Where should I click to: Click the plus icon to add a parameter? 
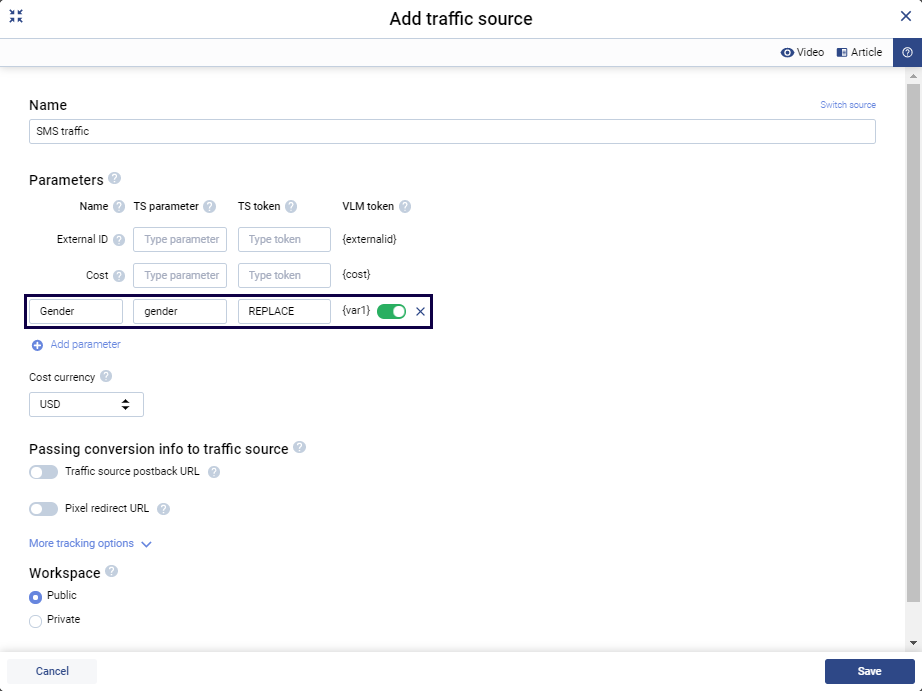(36, 344)
